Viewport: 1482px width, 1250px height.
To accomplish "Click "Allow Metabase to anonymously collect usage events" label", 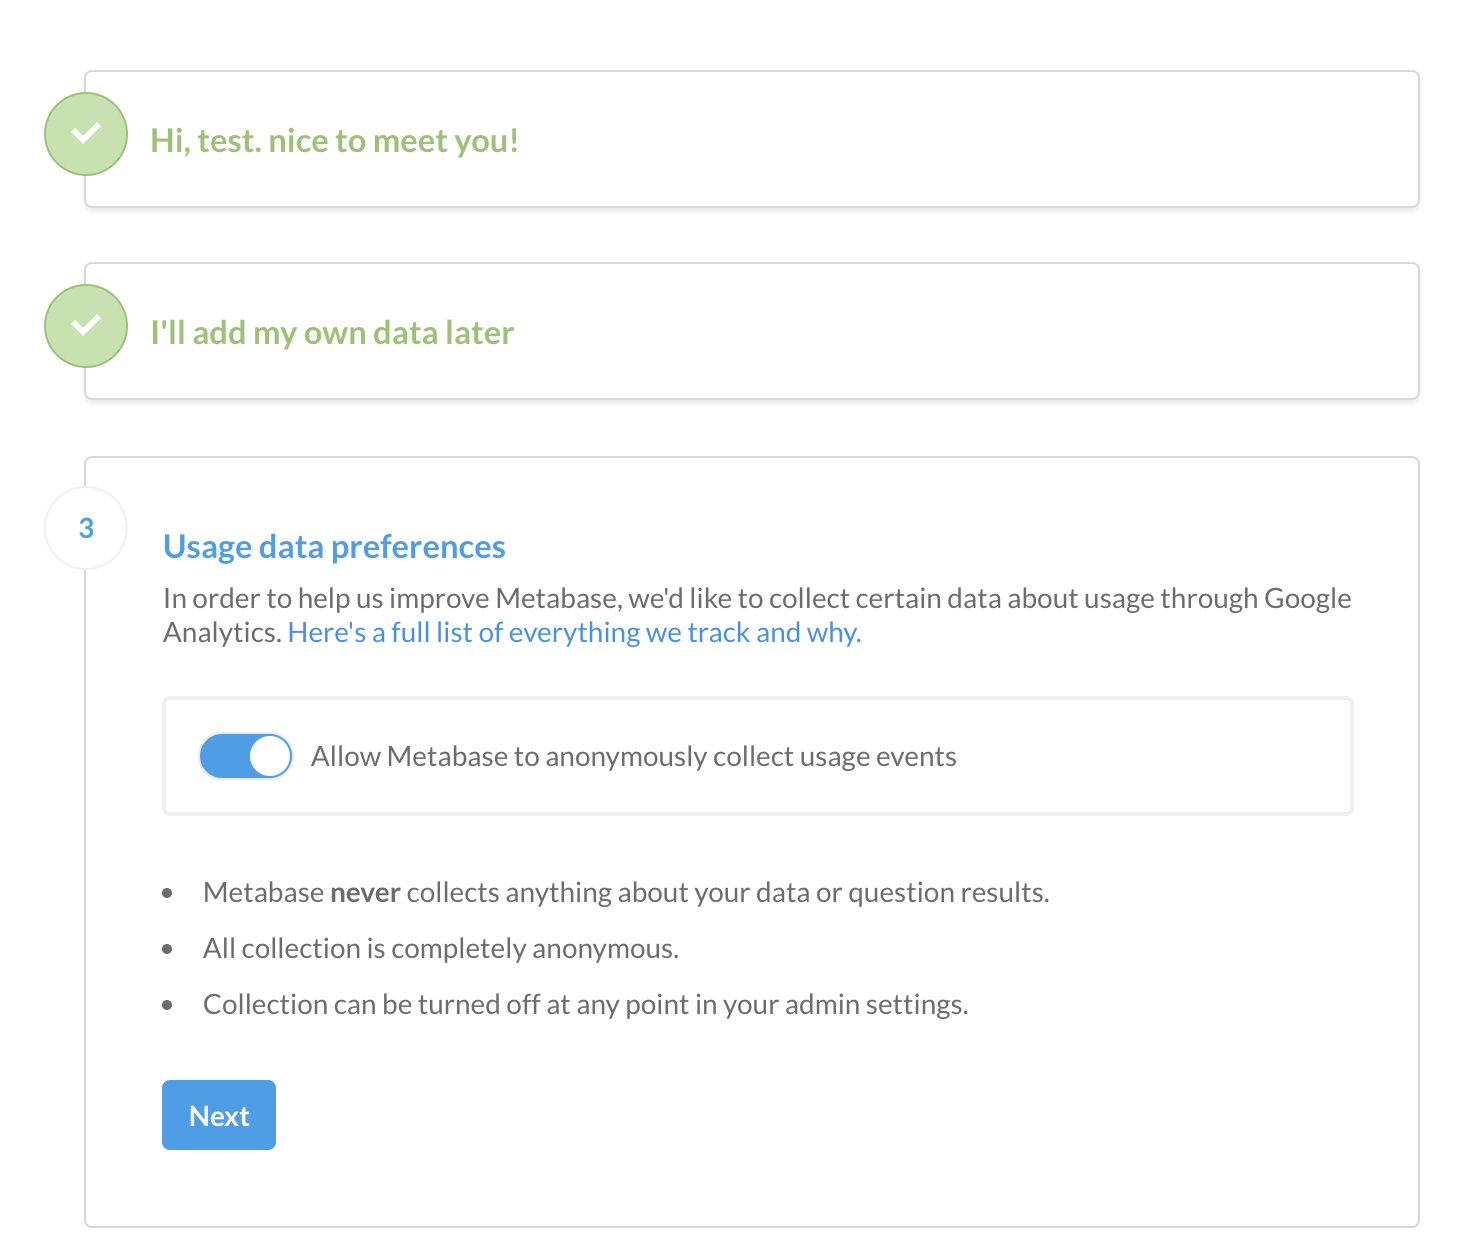I will point(634,757).
